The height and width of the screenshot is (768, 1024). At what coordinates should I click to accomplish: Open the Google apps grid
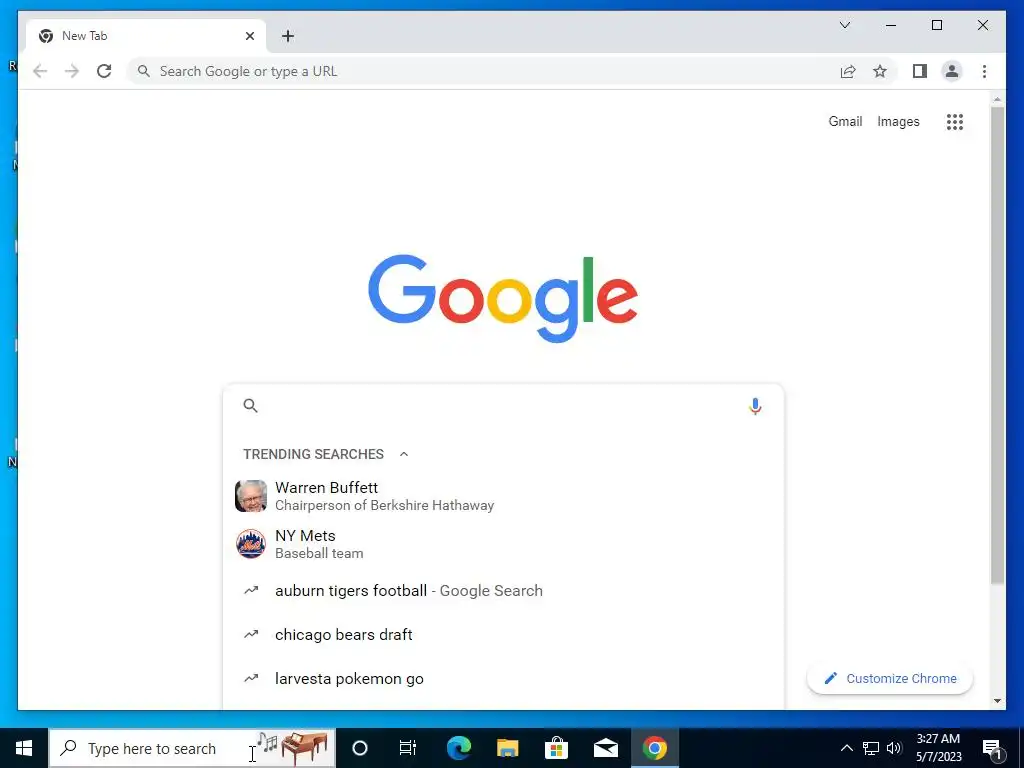(x=955, y=121)
